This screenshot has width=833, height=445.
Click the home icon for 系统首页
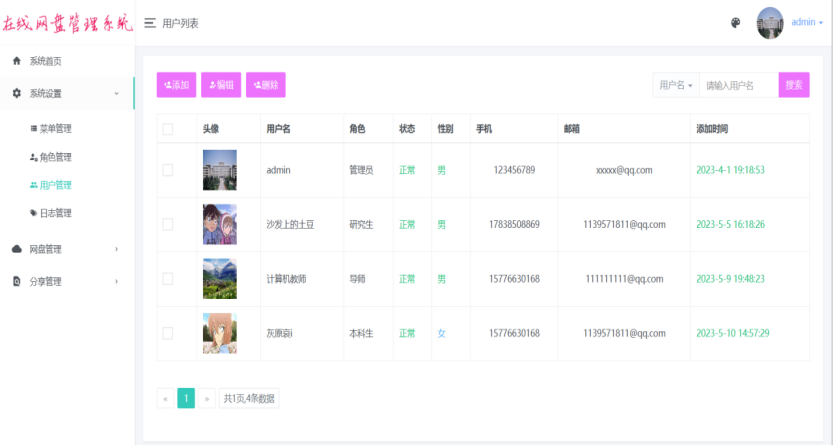(16, 61)
